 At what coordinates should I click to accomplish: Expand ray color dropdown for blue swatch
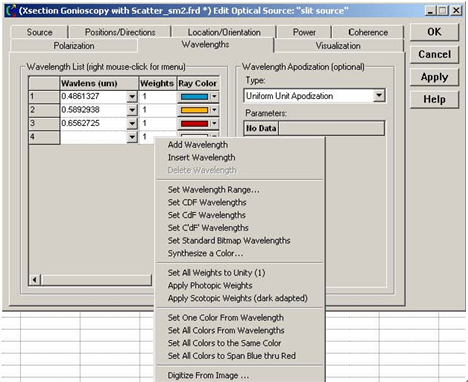point(214,97)
